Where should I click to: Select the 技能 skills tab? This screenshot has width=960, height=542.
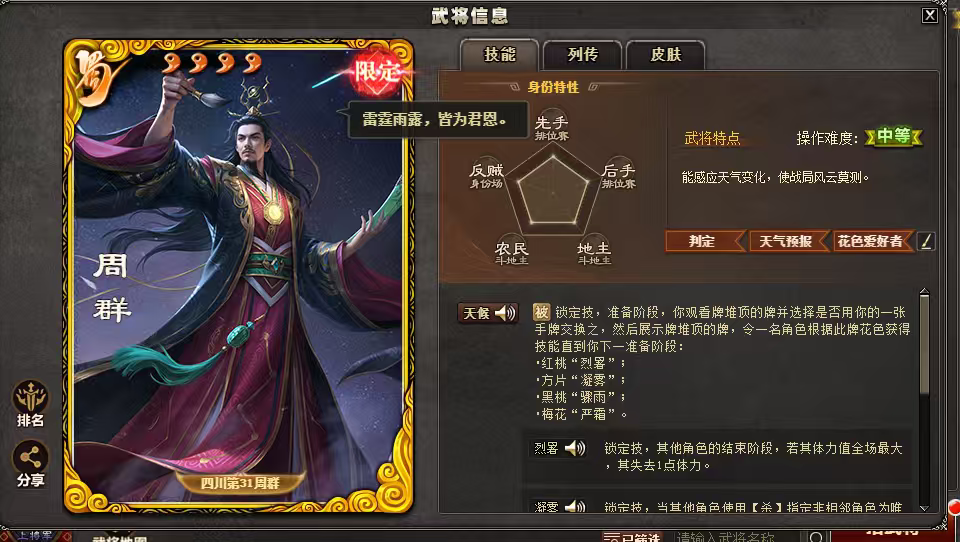(500, 55)
